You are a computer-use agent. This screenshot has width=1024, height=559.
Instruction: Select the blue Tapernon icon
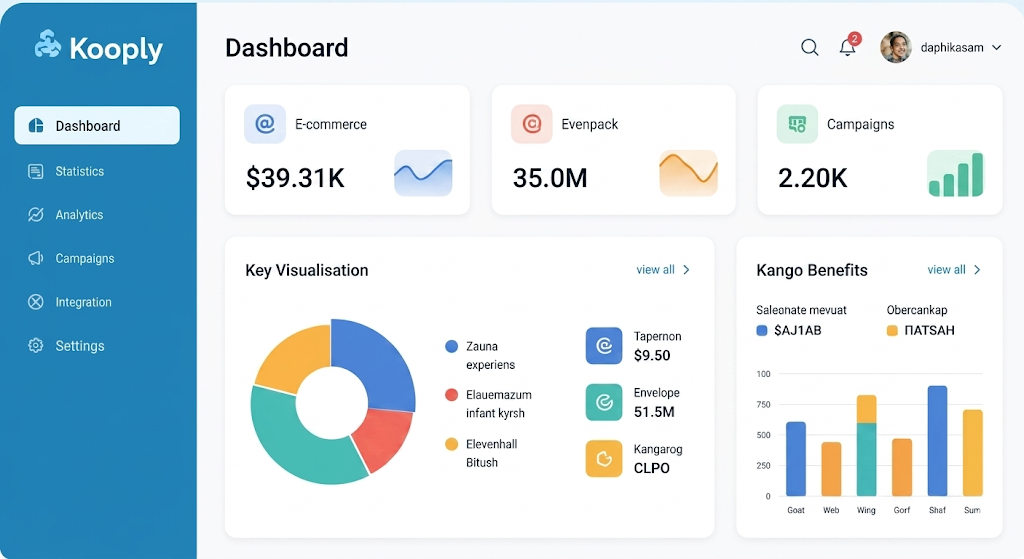(x=604, y=345)
